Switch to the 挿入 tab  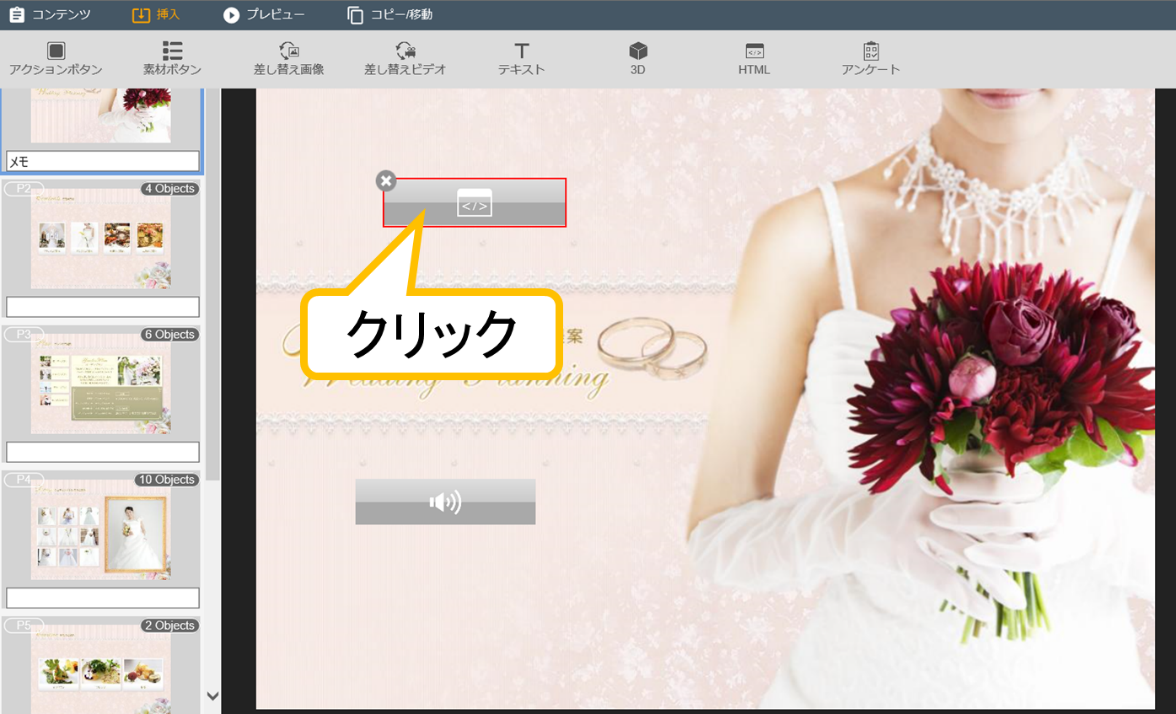pos(156,15)
